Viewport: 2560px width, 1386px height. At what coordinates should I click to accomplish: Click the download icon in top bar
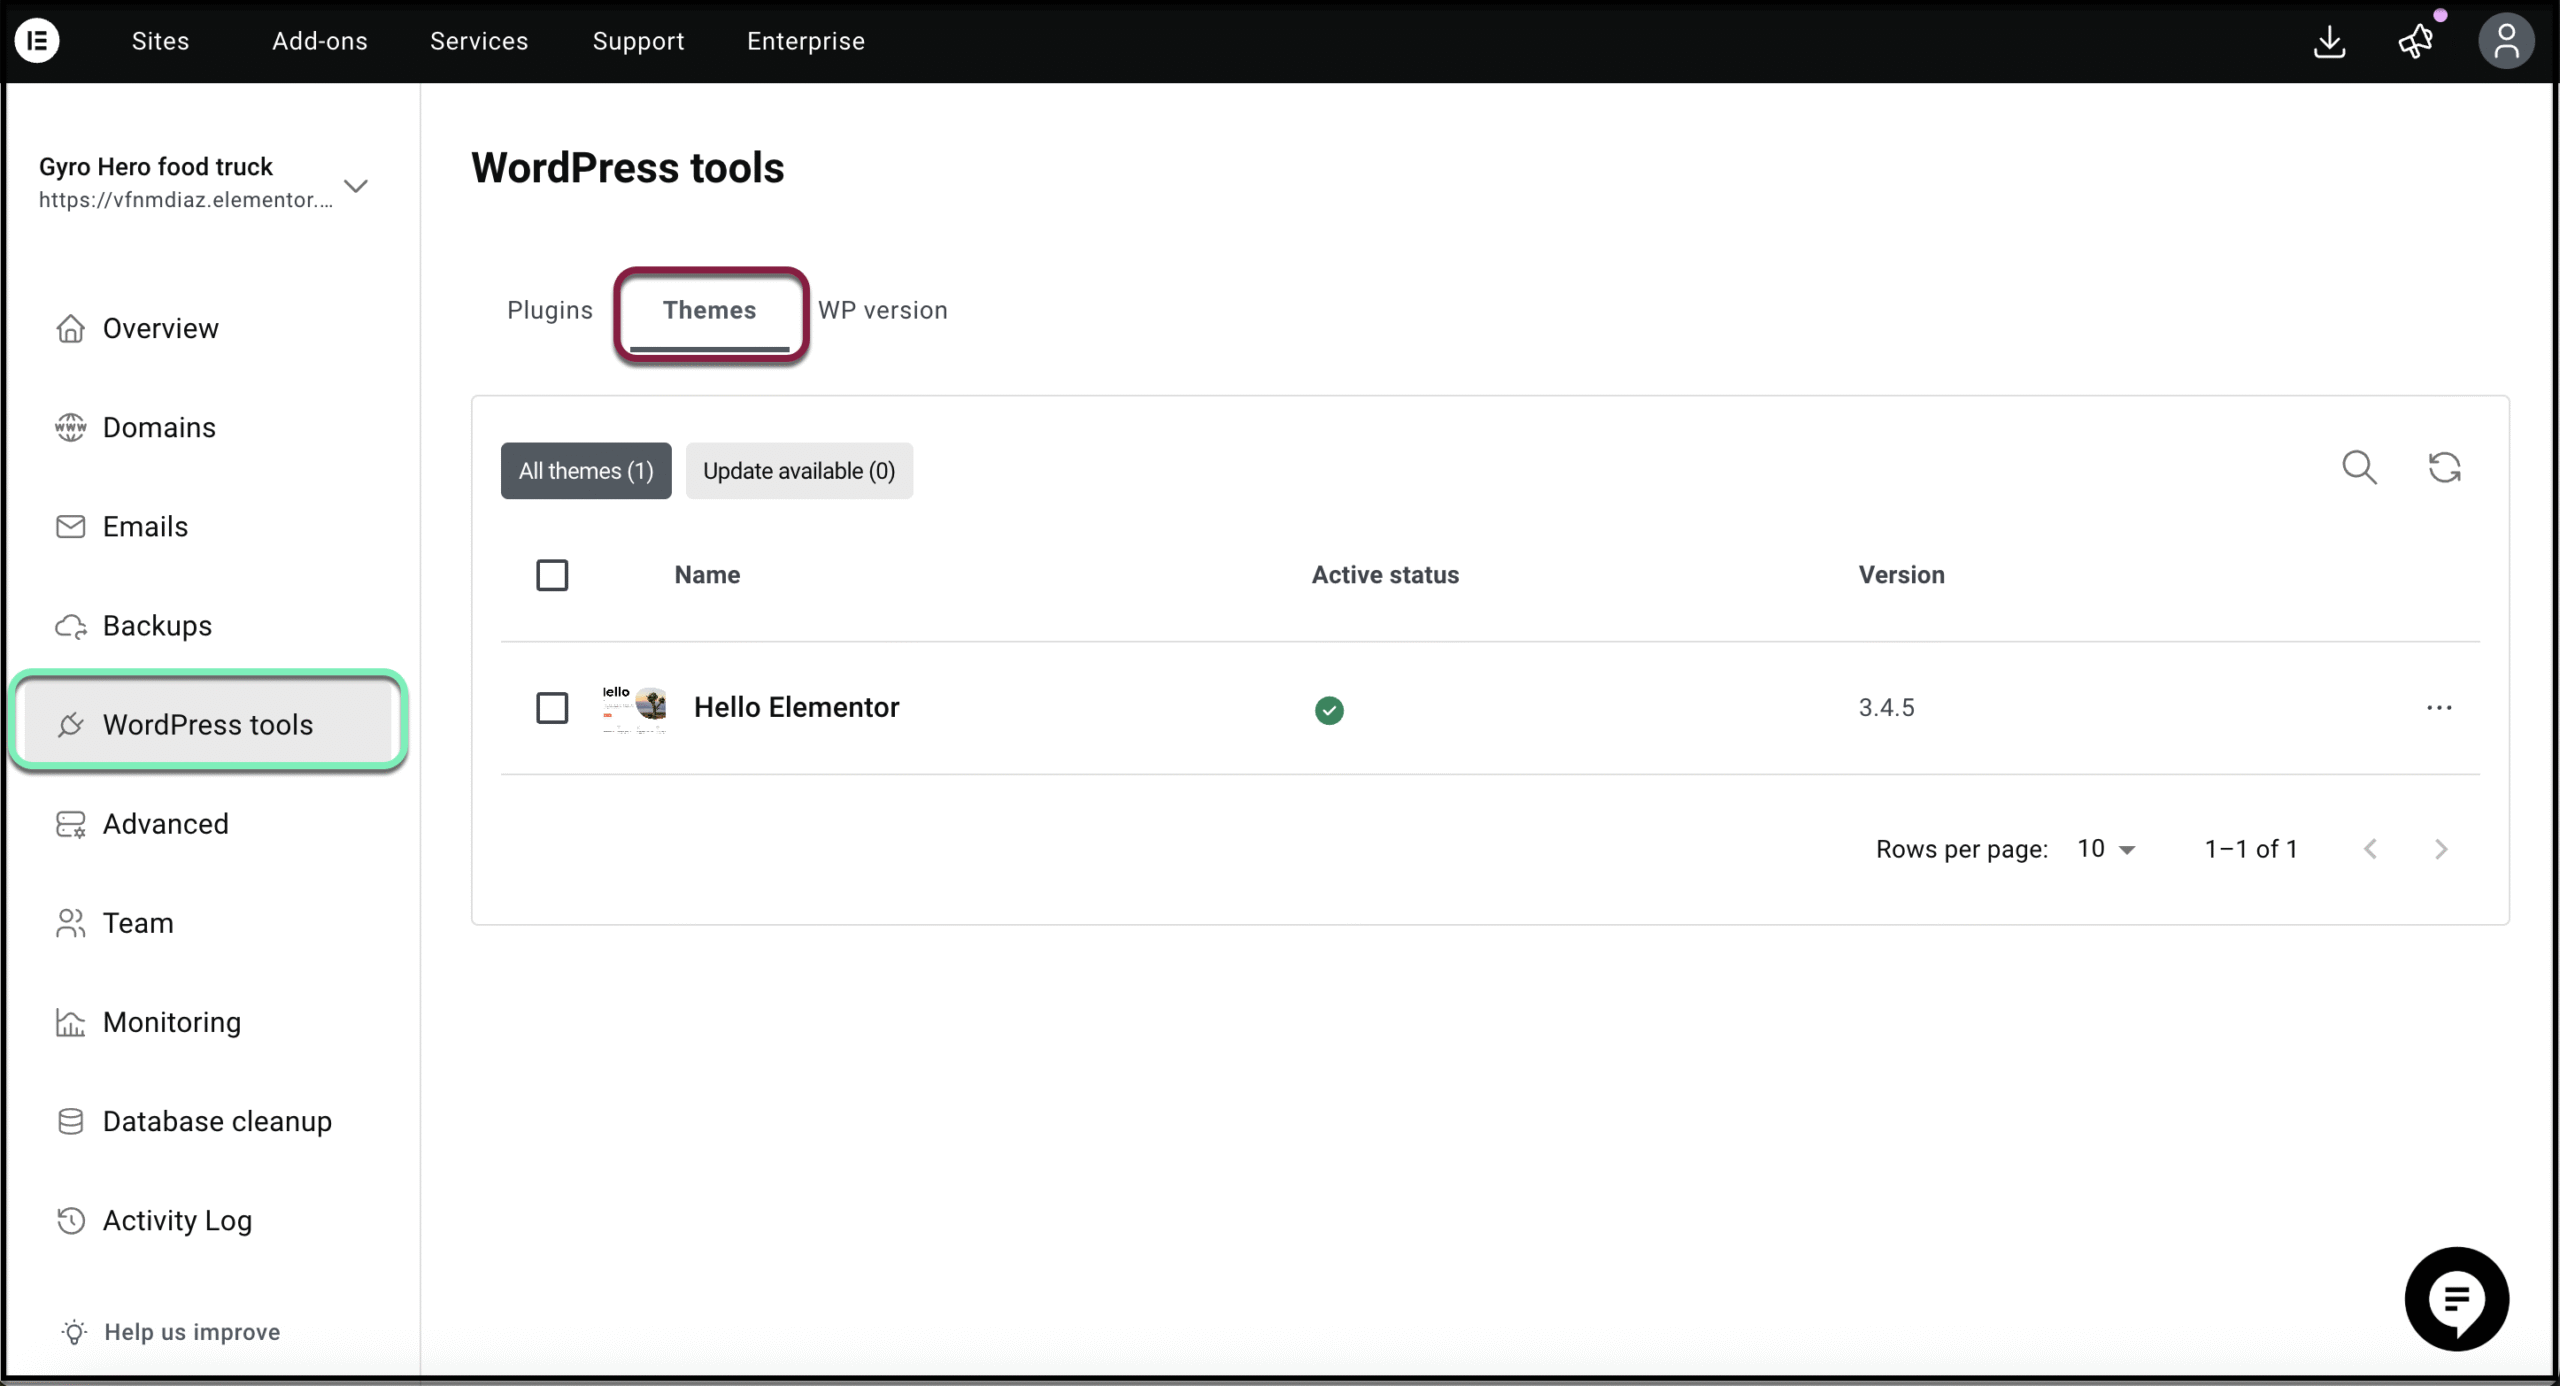point(2329,41)
